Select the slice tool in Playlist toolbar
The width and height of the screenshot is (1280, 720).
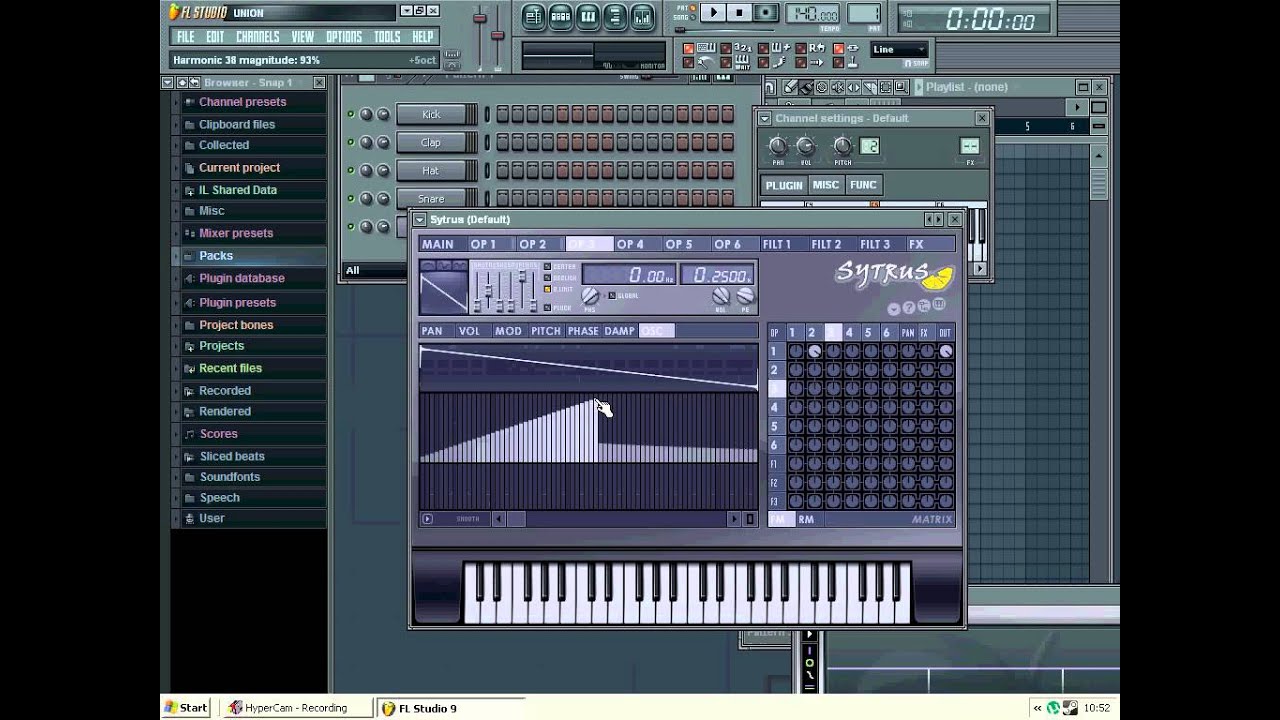pos(870,87)
